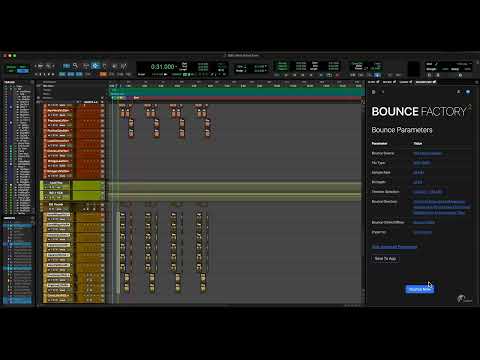Viewport: 480px width, 360px height.
Task: Enable Shuffle edit mode
Action: coord(11,67)
